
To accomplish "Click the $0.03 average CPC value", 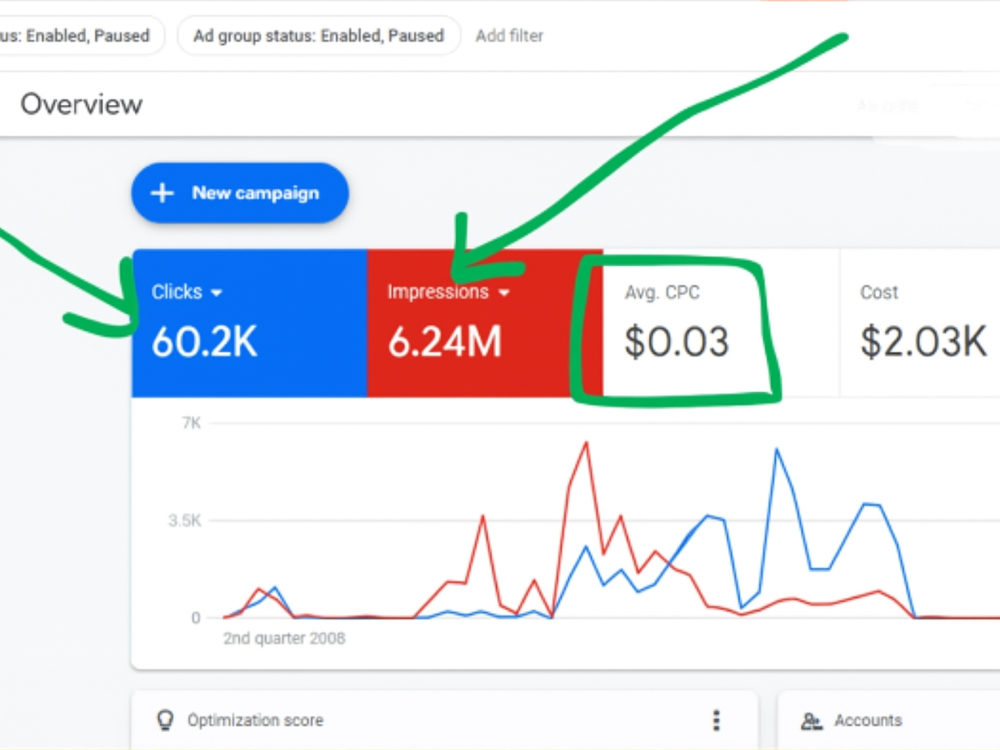I will (x=677, y=341).
